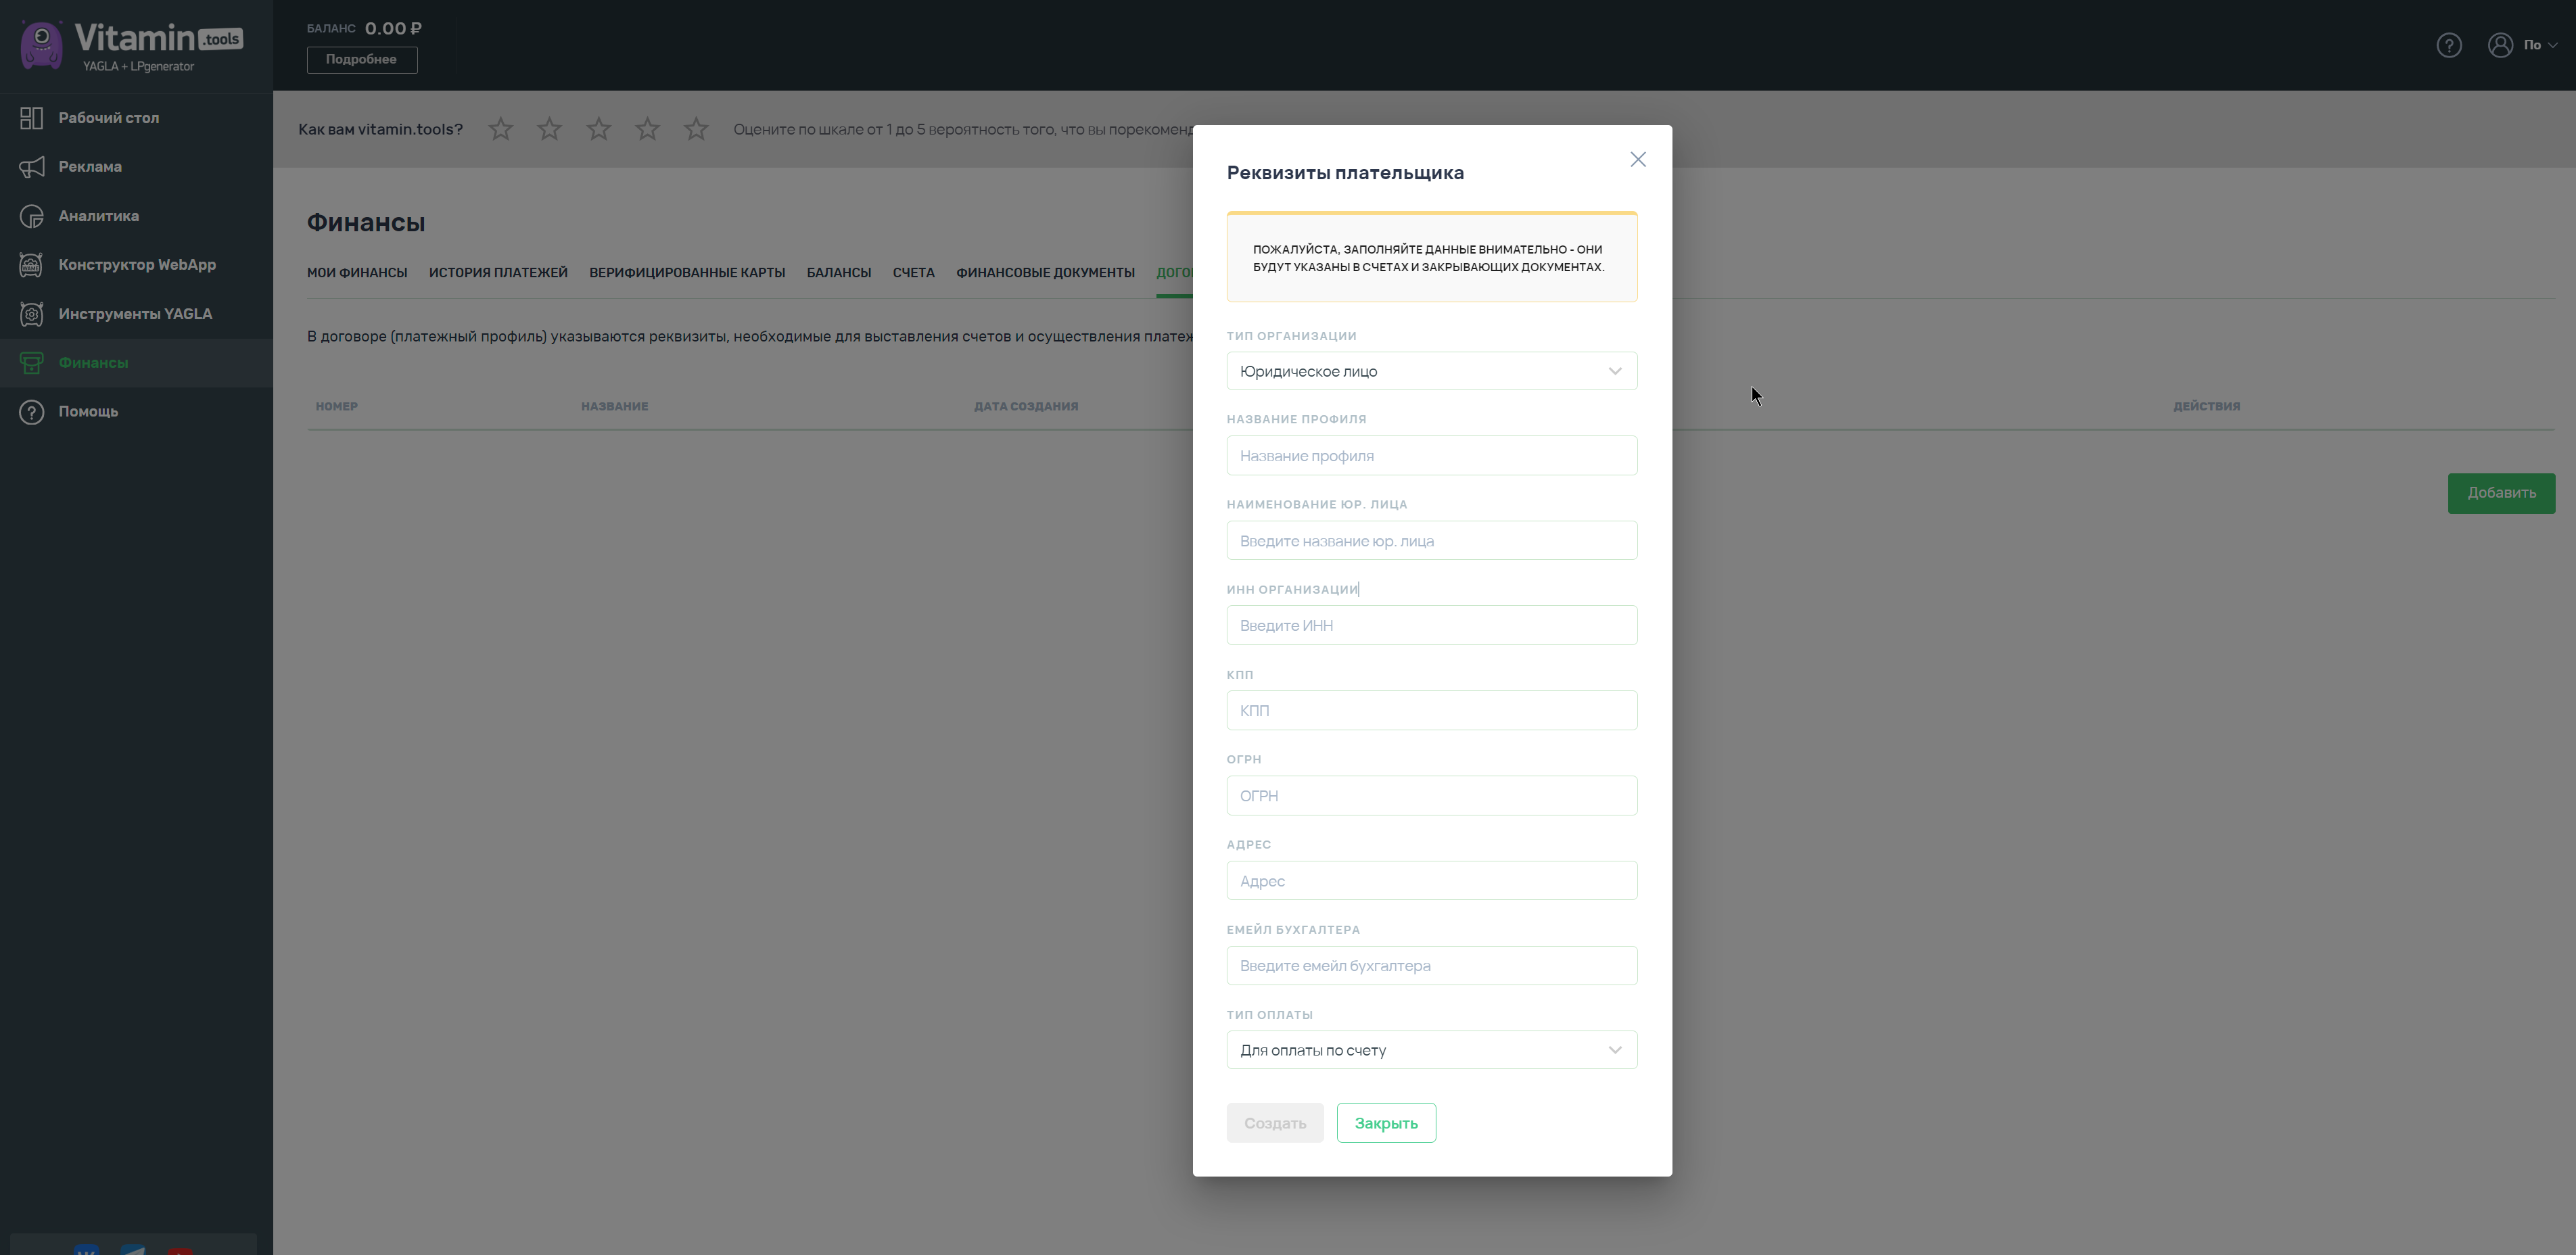Image resolution: width=2576 pixels, height=1255 pixels.
Task: Focus the ОГРН input field
Action: [x=1432, y=796]
